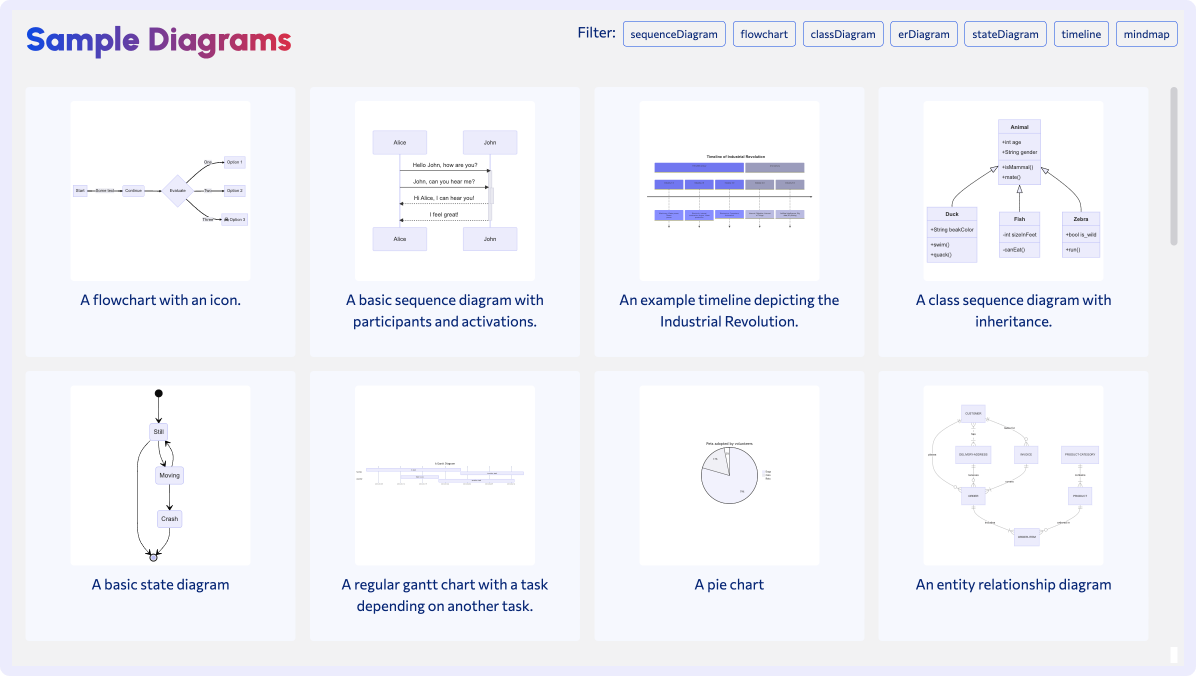The width and height of the screenshot is (1196, 676).
Task: Filter by sequenceDiagram
Action: pyautogui.click(x=674, y=34)
